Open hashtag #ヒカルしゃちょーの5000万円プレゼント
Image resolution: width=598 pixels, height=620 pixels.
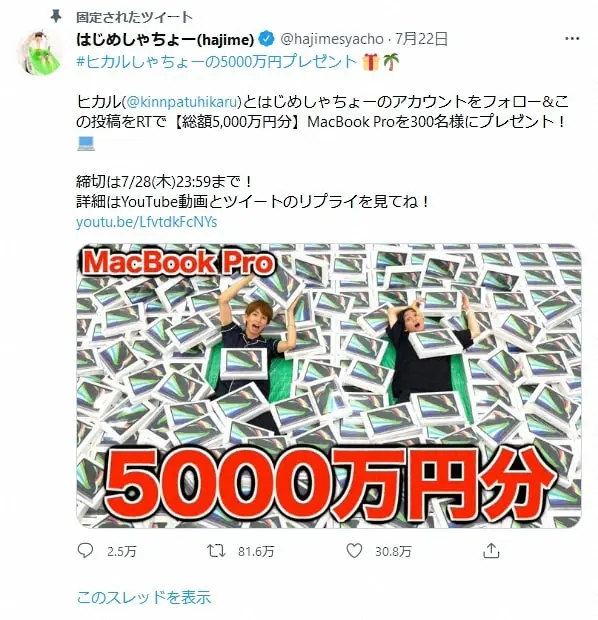point(217,62)
